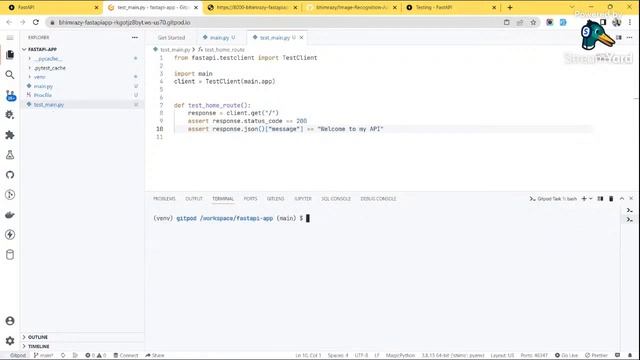640x360 pixels.
Task: Close the test_main.py editor tab
Action: (301, 38)
